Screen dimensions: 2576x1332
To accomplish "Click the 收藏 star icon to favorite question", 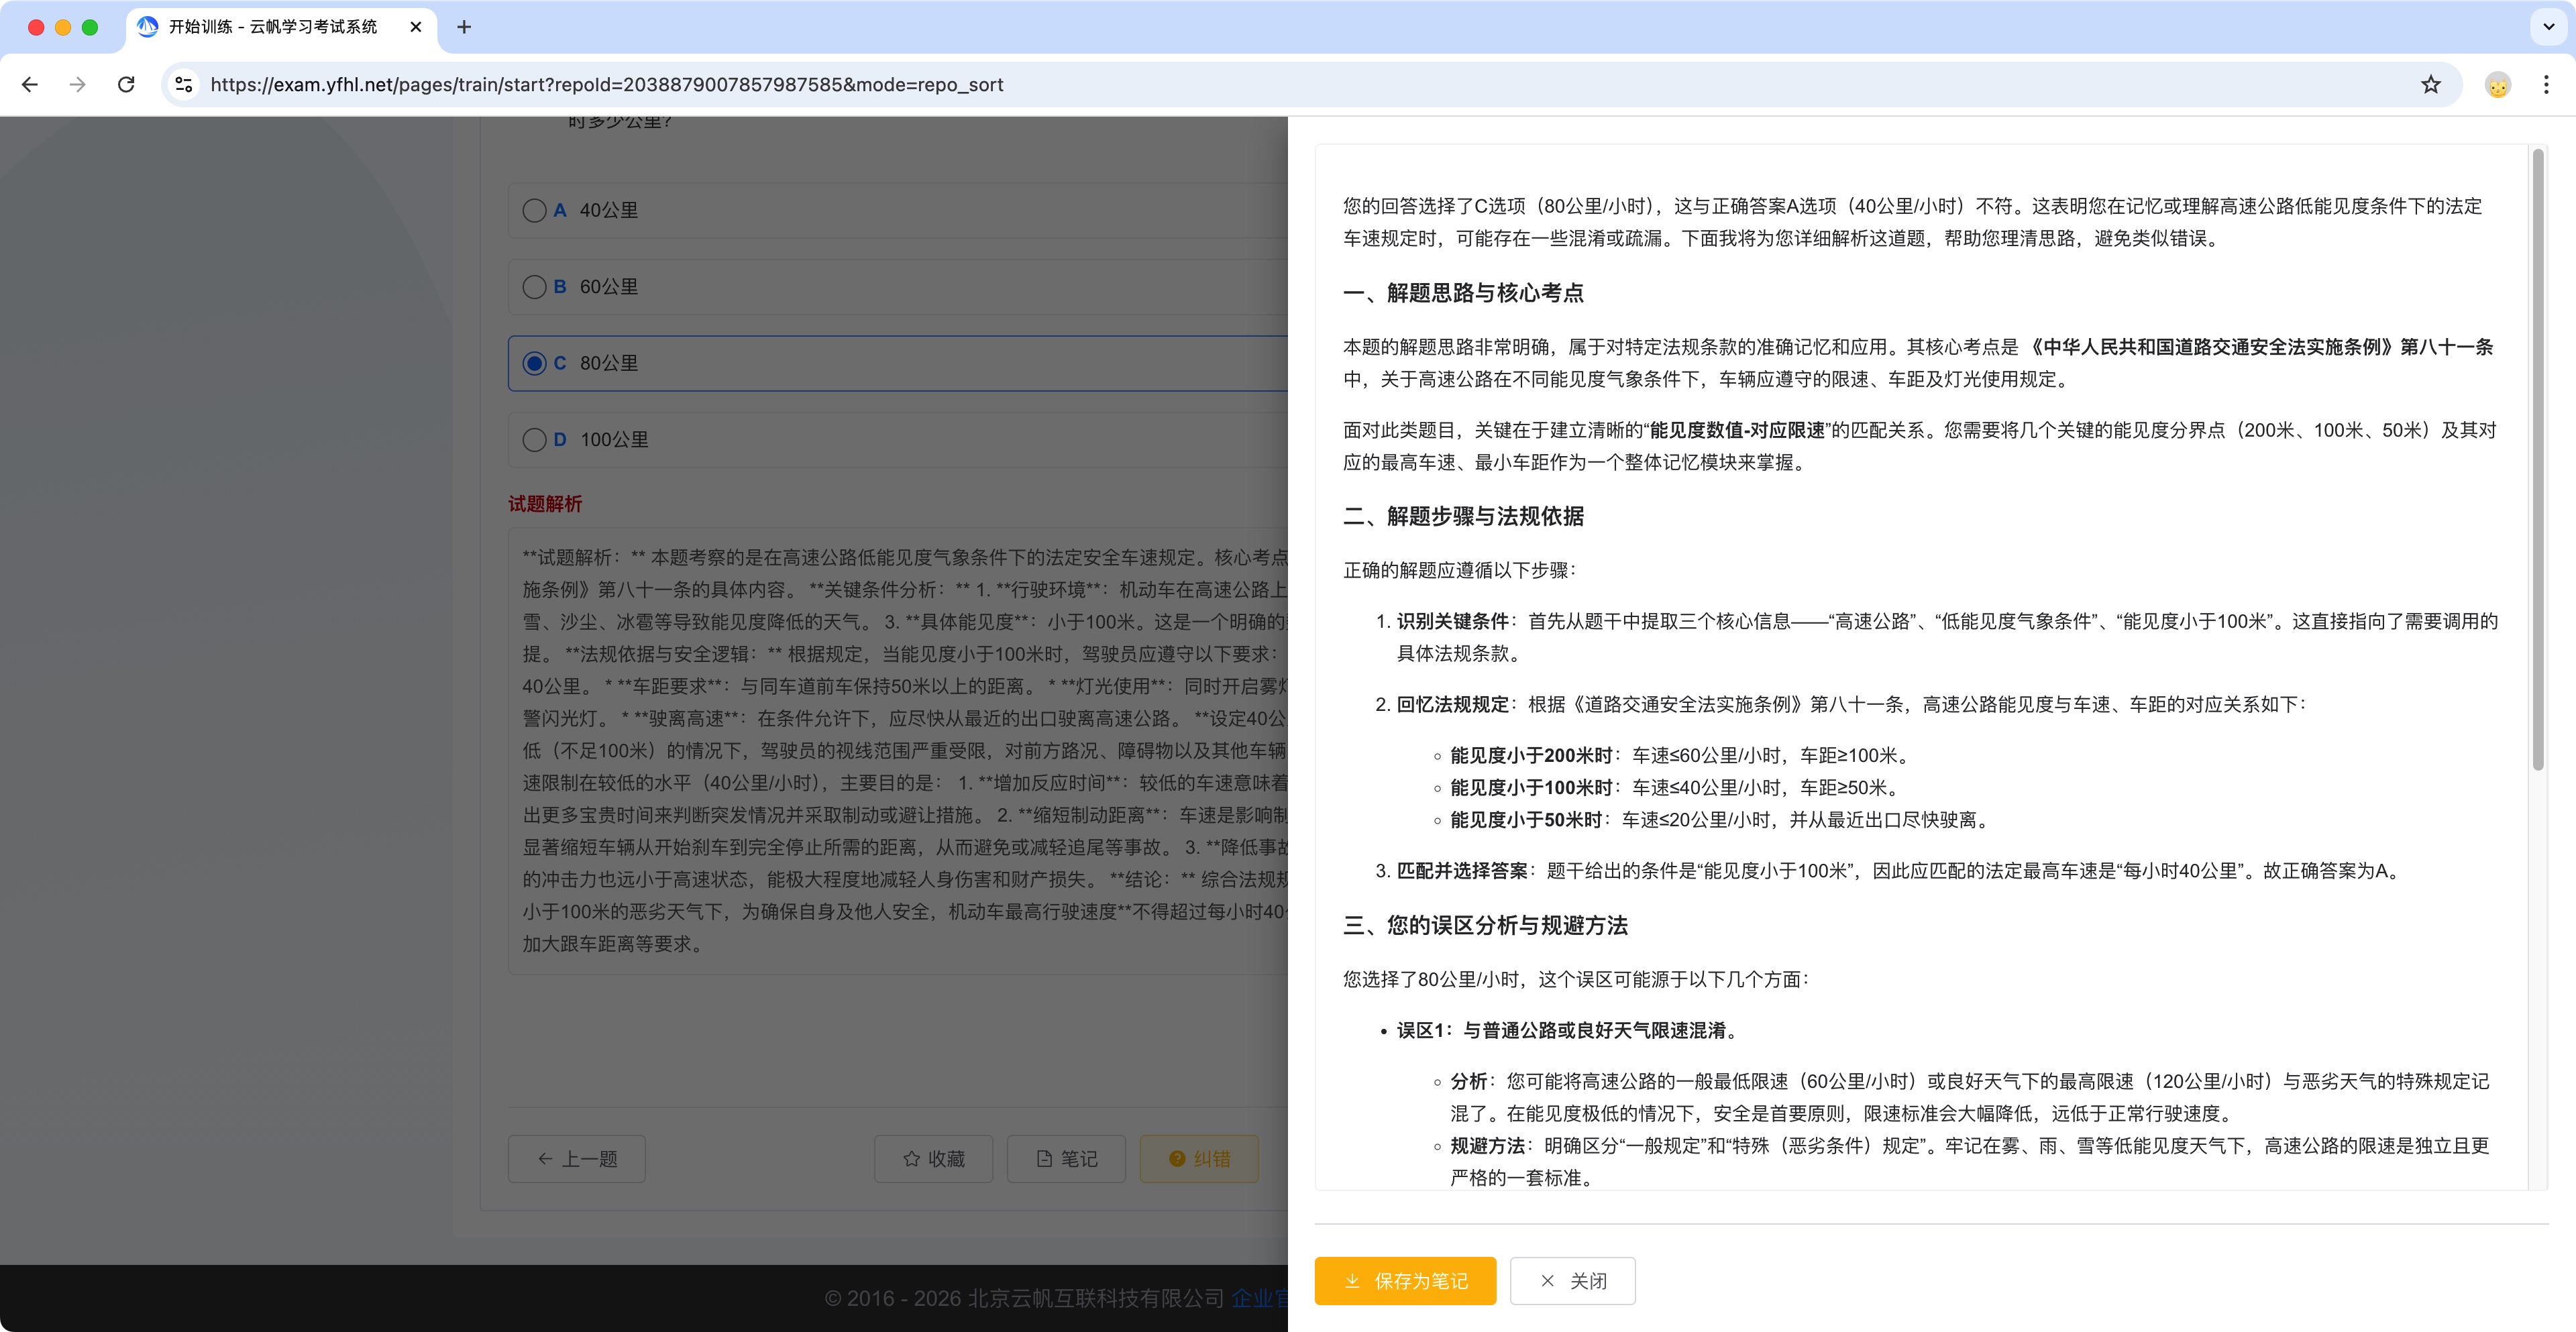I will [x=912, y=1159].
